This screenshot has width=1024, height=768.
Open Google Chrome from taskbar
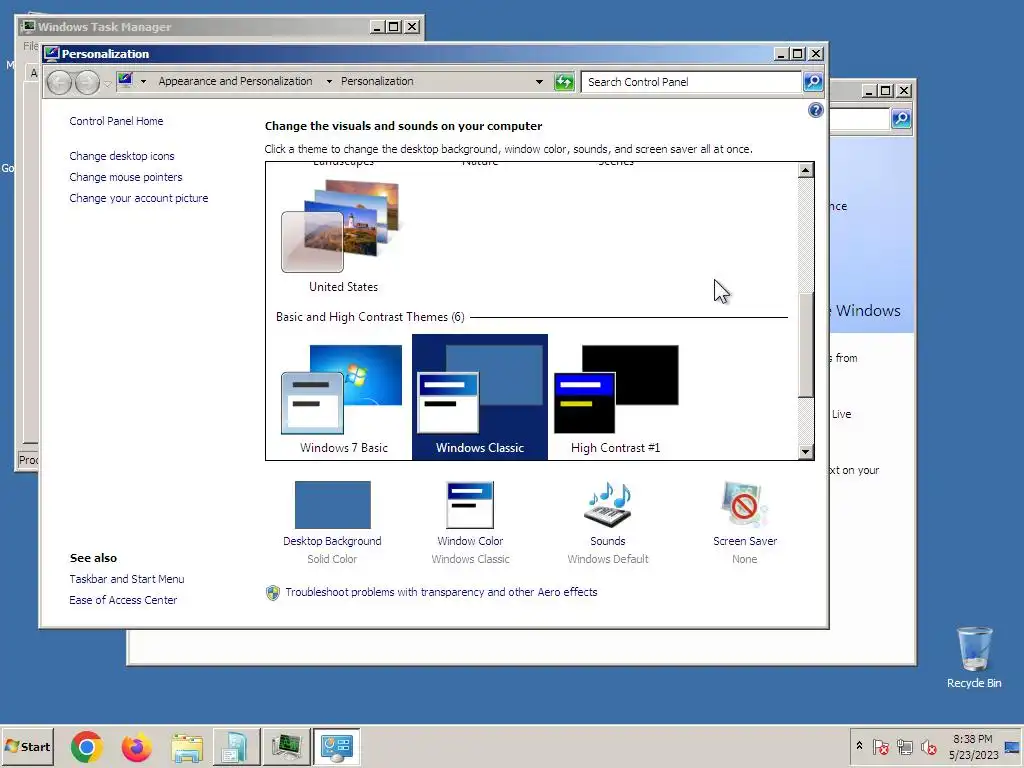pyautogui.click(x=87, y=746)
